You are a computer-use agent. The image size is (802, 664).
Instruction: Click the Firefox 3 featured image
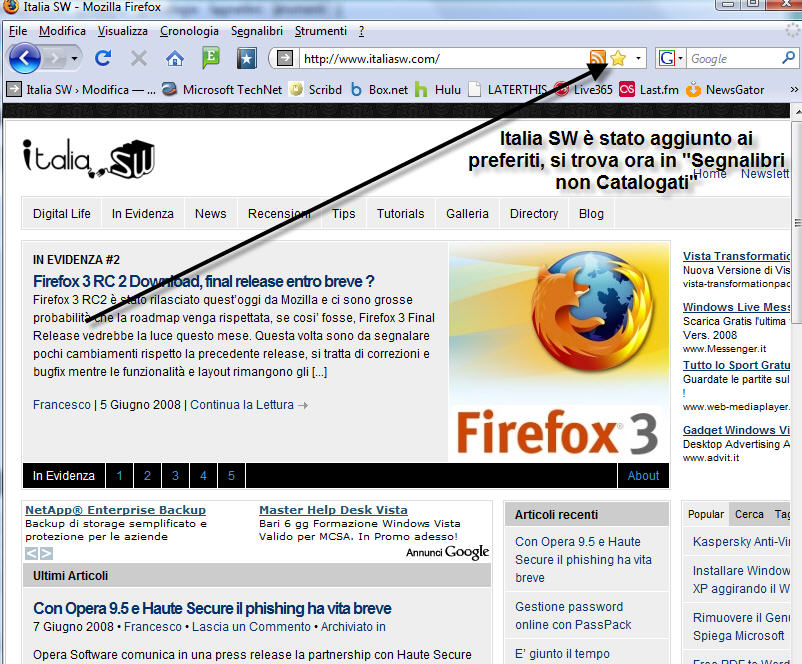click(x=559, y=352)
